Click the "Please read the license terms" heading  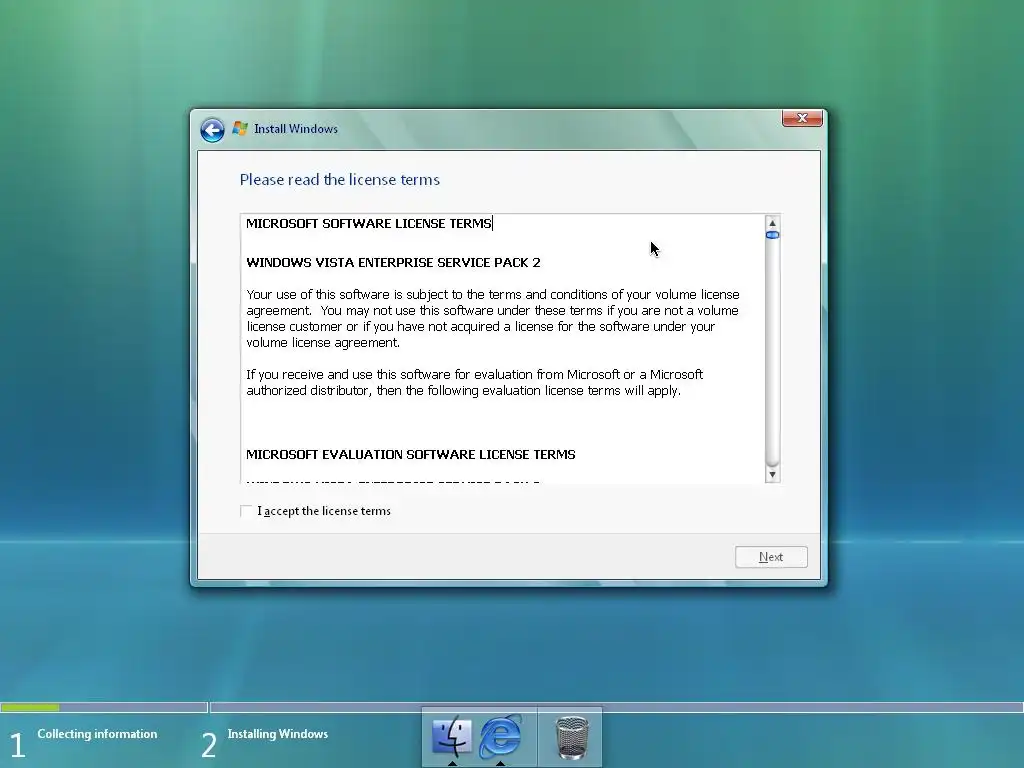click(x=340, y=180)
